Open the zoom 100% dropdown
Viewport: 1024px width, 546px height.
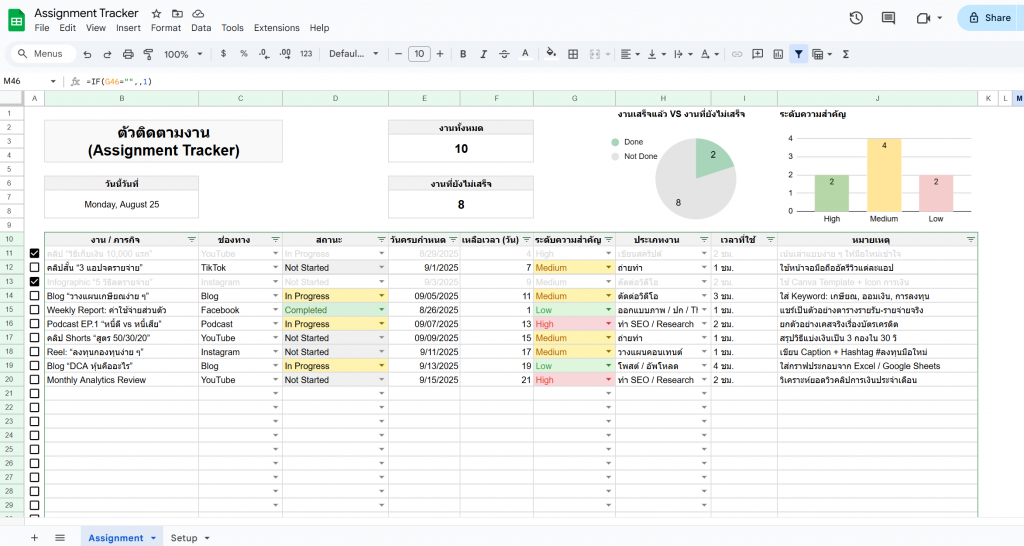(184, 54)
